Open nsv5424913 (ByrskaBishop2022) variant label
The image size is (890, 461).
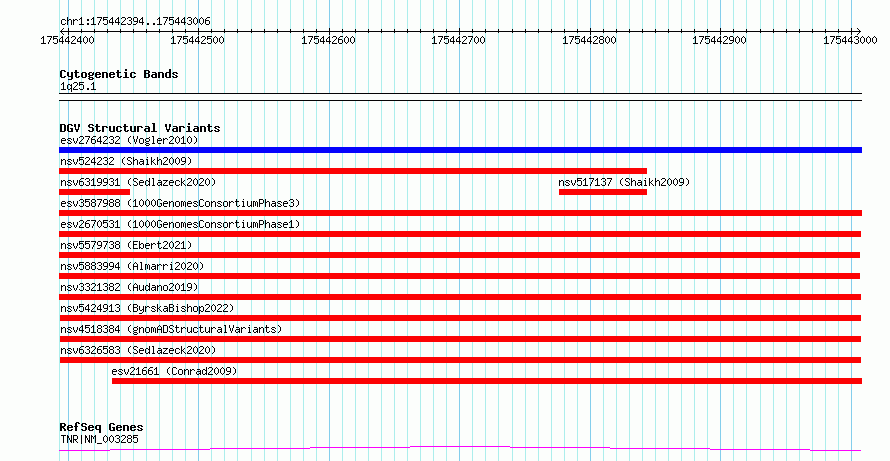click(x=147, y=308)
